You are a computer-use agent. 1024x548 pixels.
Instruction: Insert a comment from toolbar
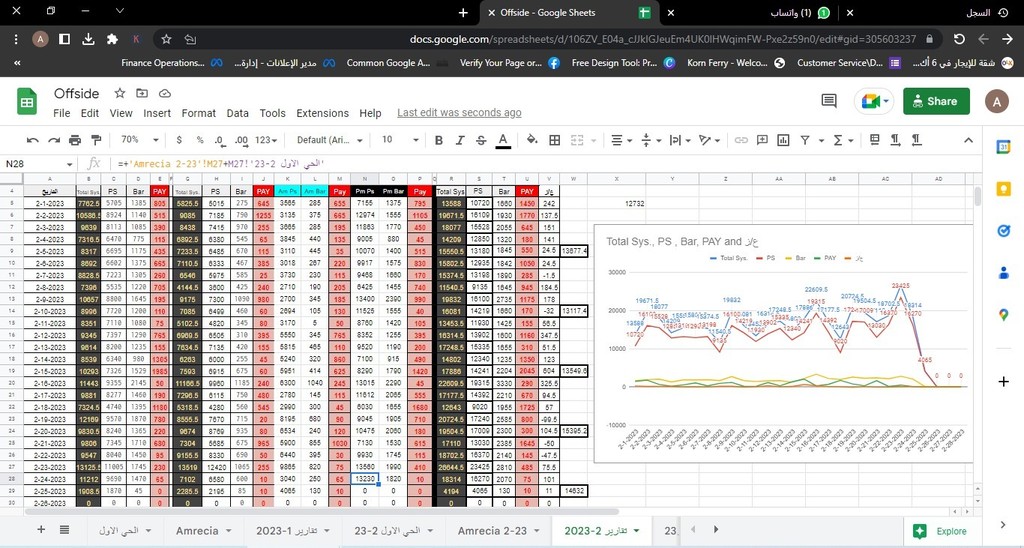pyautogui.click(x=762, y=140)
